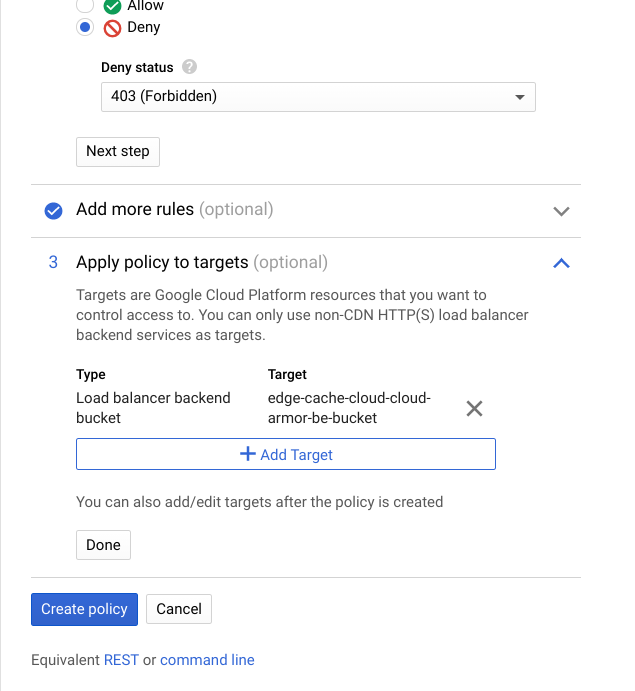
Task: Click the plus icon on Add Target
Action: point(248,454)
